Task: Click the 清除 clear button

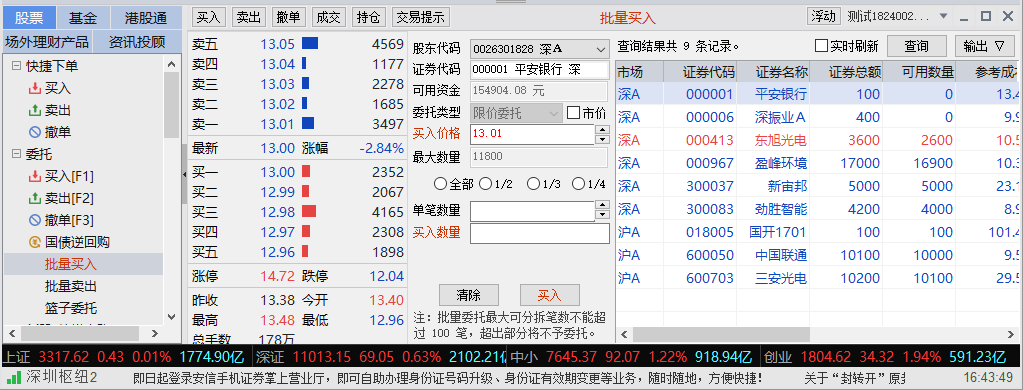Action: coord(468,295)
